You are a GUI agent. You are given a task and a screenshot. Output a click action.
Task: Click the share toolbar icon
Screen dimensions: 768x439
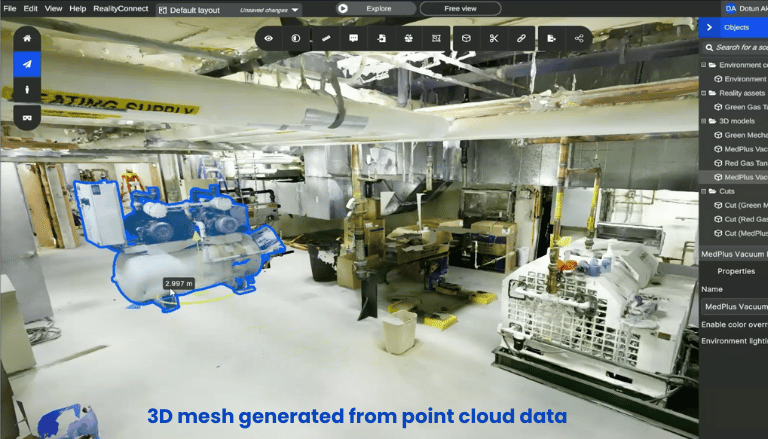click(579, 38)
